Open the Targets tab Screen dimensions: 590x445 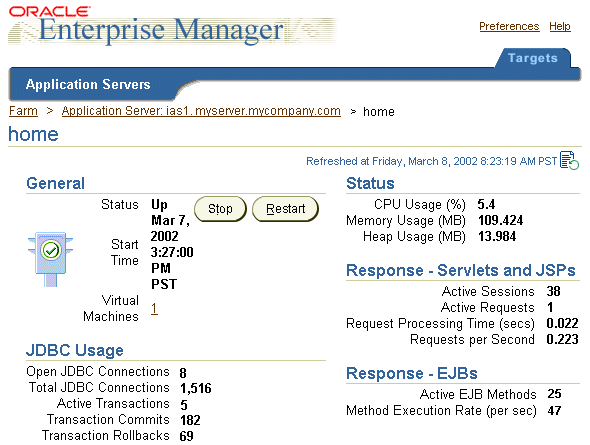pos(532,58)
